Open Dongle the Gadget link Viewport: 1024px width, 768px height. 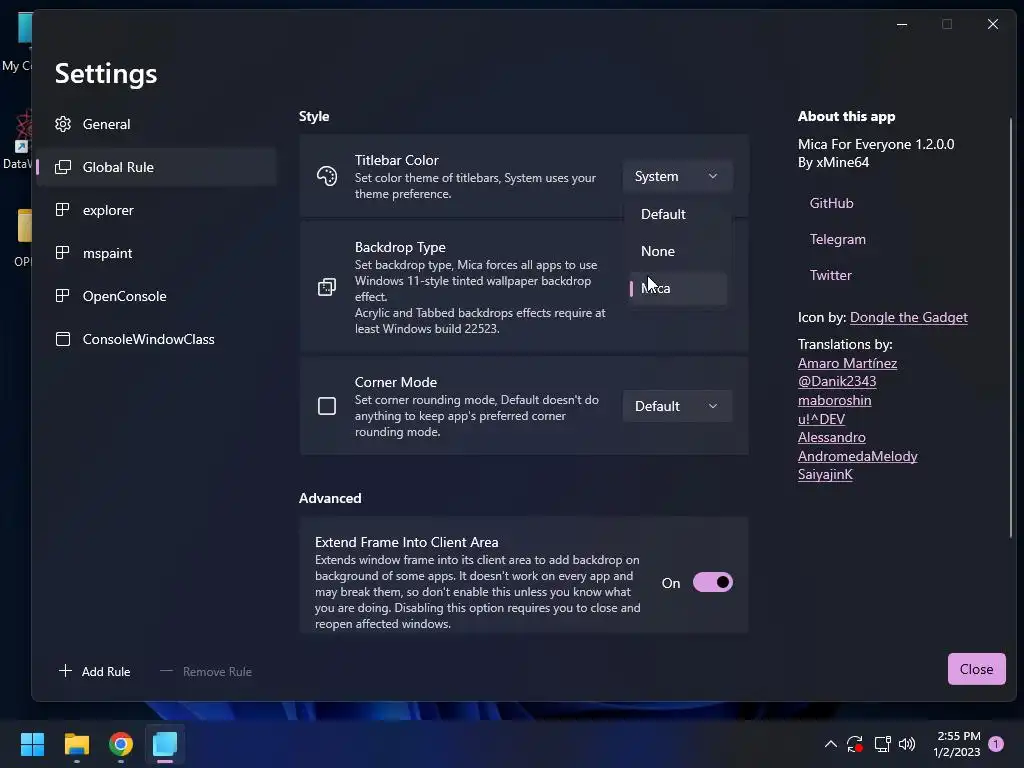[x=908, y=317]
